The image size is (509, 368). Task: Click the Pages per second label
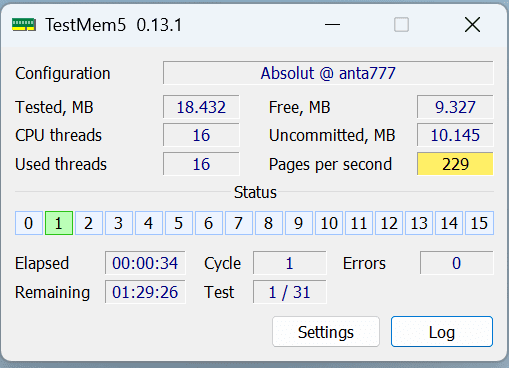pos(330,164)
